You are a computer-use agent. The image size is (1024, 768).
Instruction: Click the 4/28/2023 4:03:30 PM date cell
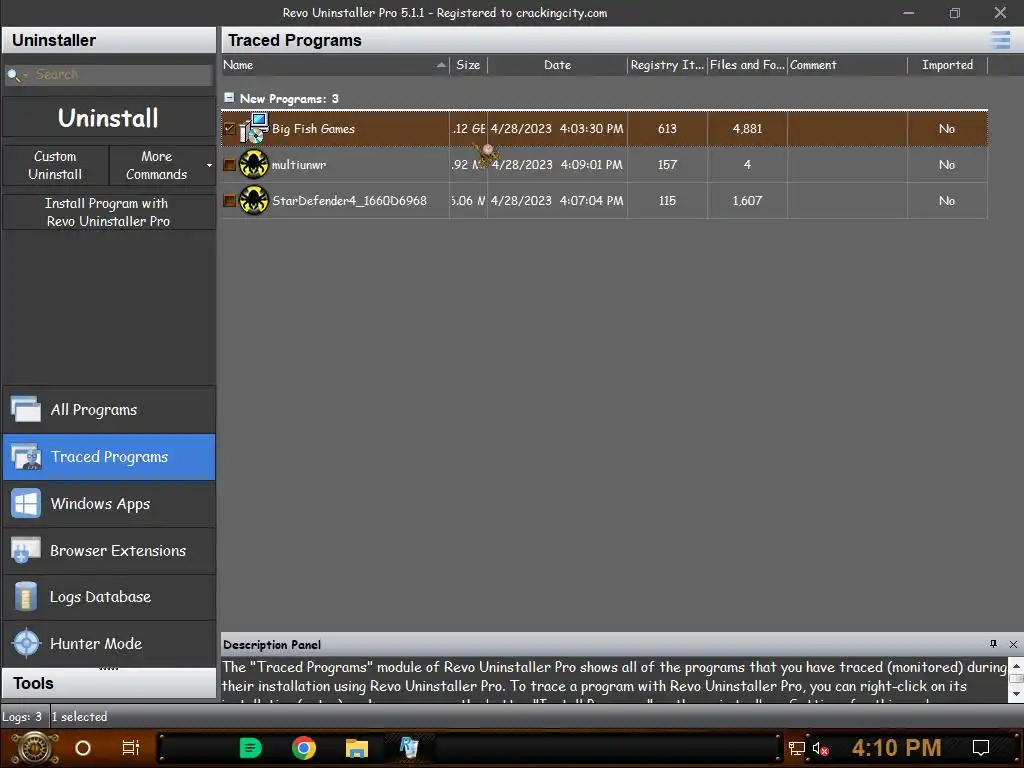[557, 129]
